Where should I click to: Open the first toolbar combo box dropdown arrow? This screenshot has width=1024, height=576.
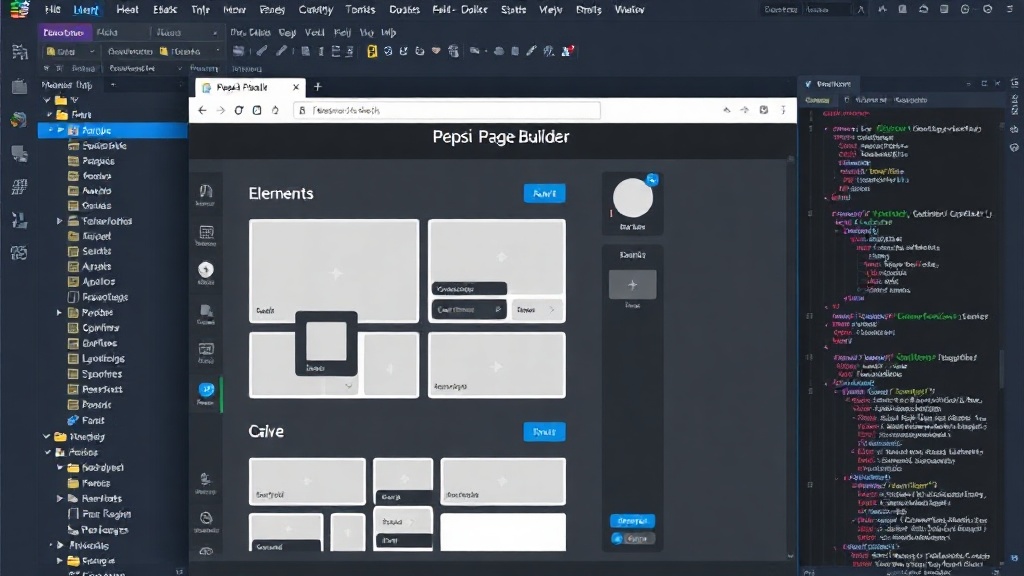tap(91, 51)
